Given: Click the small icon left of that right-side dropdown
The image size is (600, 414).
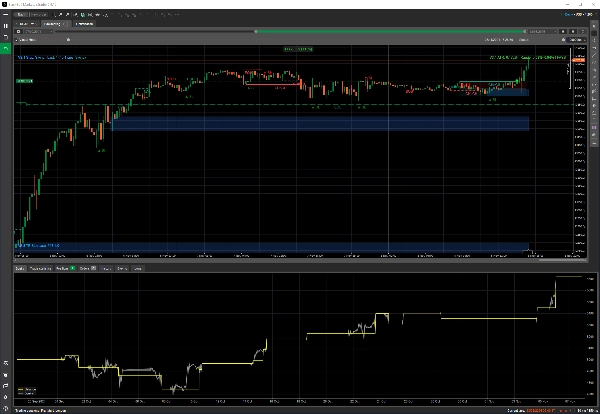Looking at the screenshot, I should click(x=563, y=39).
